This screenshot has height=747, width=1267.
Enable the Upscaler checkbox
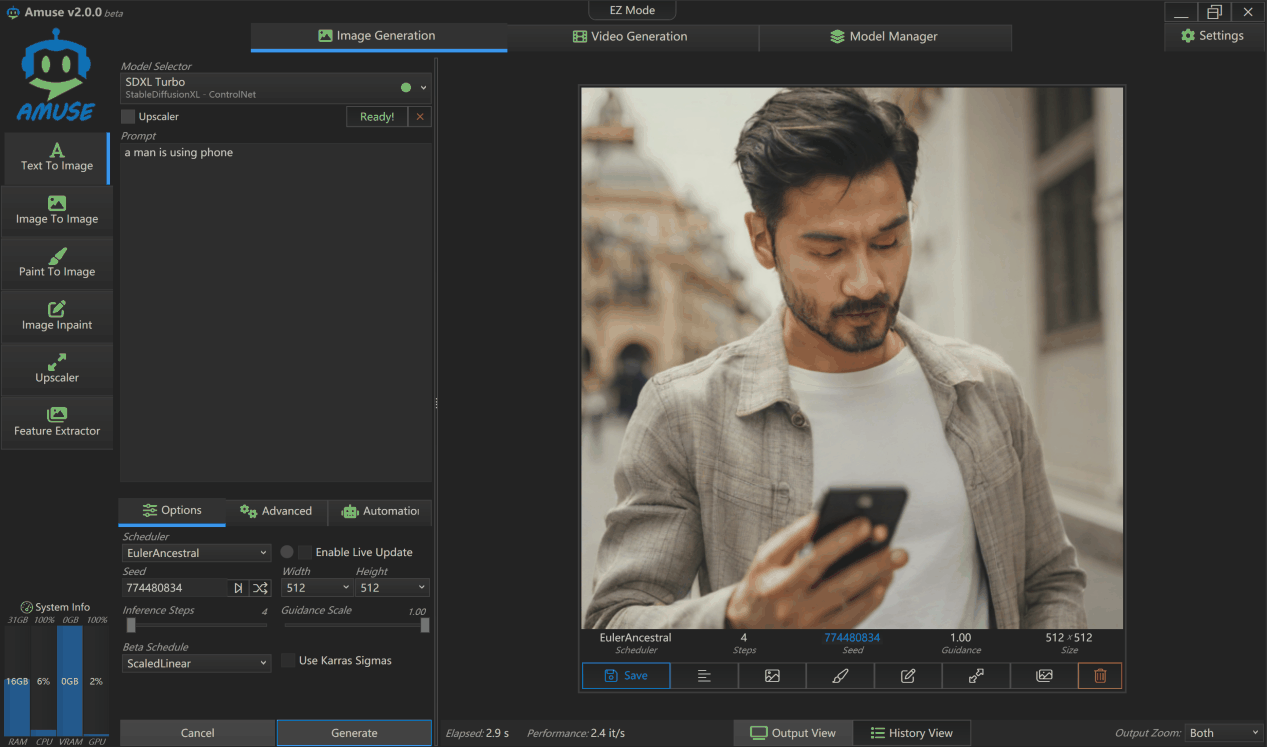128,117
